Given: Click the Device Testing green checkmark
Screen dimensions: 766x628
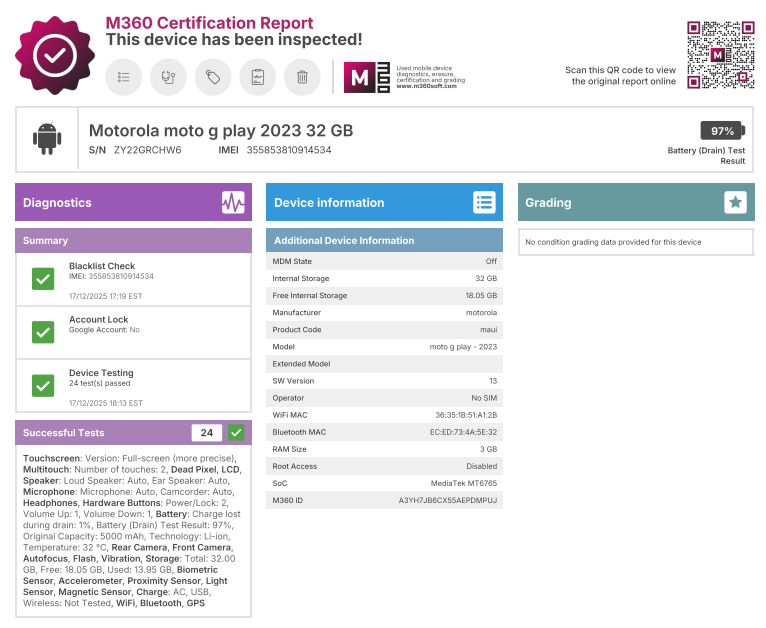Looking at the screenshot, I should click(x=42, y=385).
